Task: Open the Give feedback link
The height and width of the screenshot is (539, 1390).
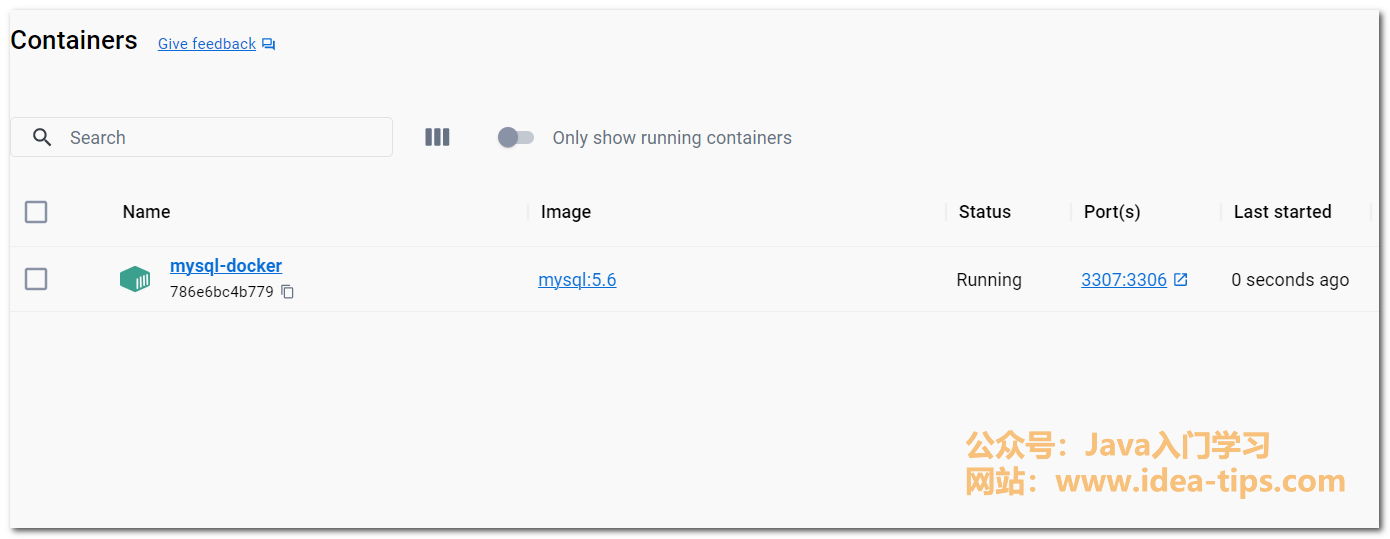Action: [207, 44]
